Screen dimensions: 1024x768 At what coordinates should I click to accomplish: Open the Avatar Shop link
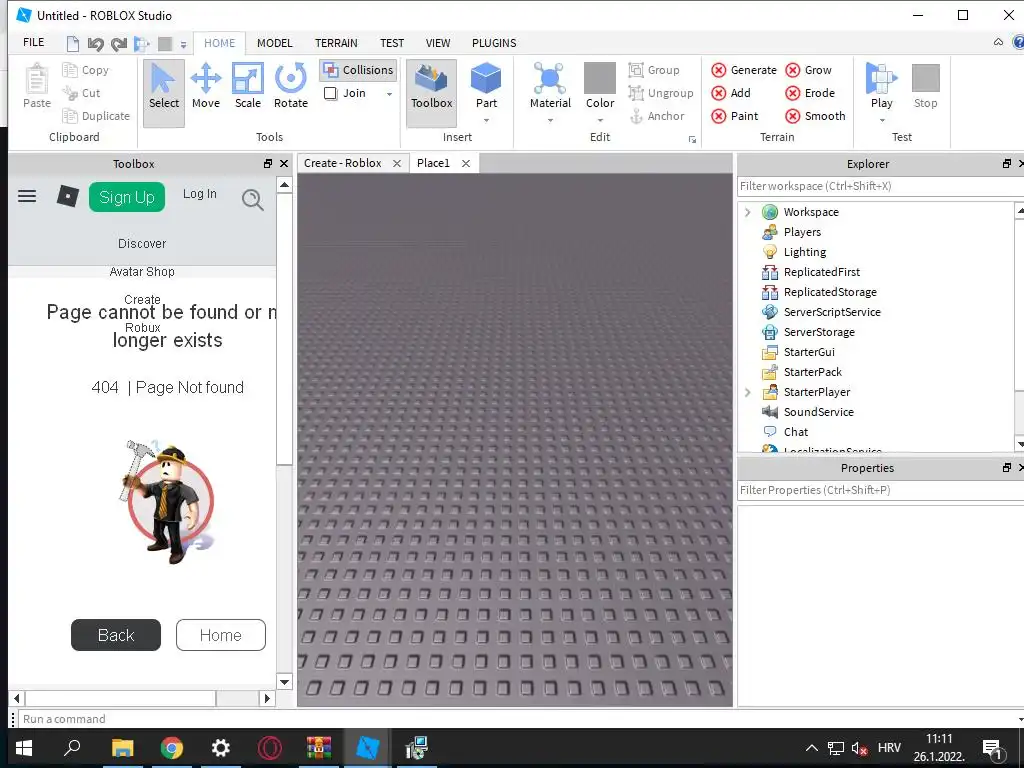coord(142,272)
